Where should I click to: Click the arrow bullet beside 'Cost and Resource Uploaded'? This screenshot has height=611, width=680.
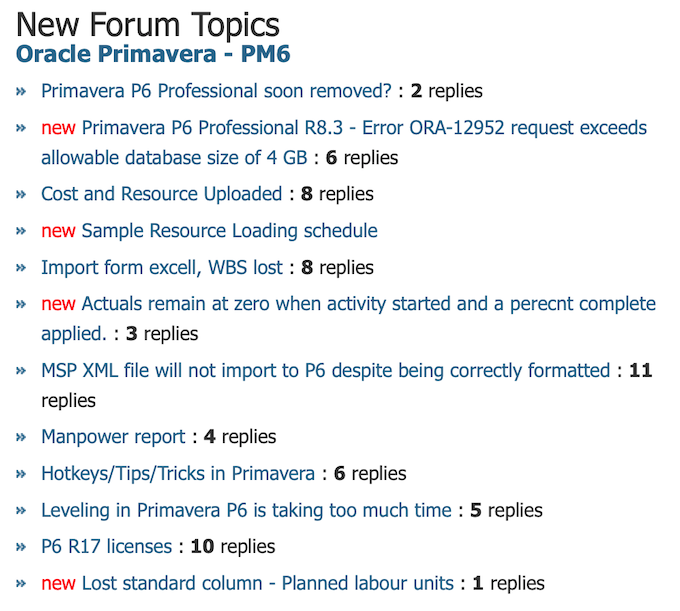click(x=21, y=194)
